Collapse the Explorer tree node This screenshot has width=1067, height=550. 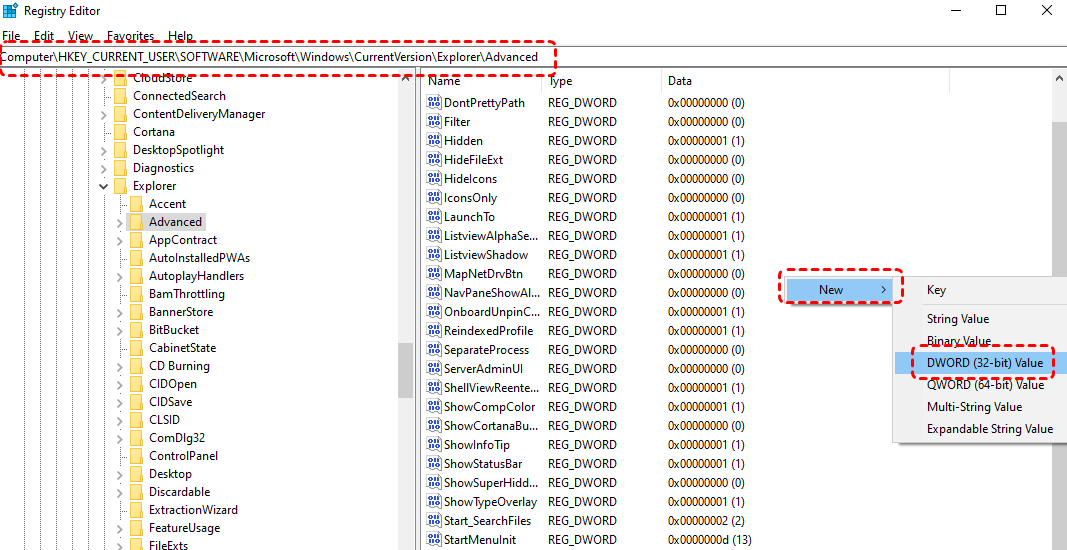click(104, 186)
